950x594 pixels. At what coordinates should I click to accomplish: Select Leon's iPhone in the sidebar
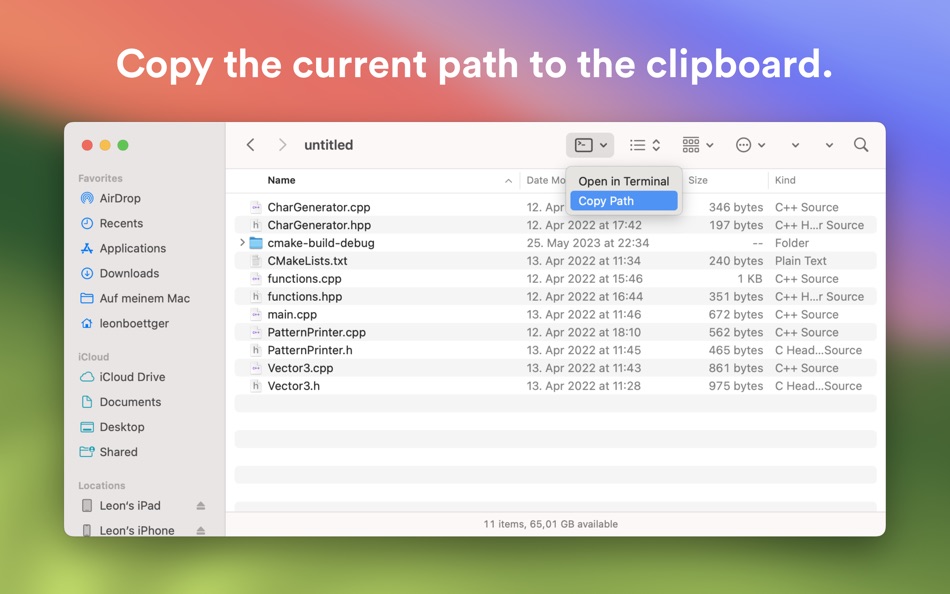(x=137, y=530)
